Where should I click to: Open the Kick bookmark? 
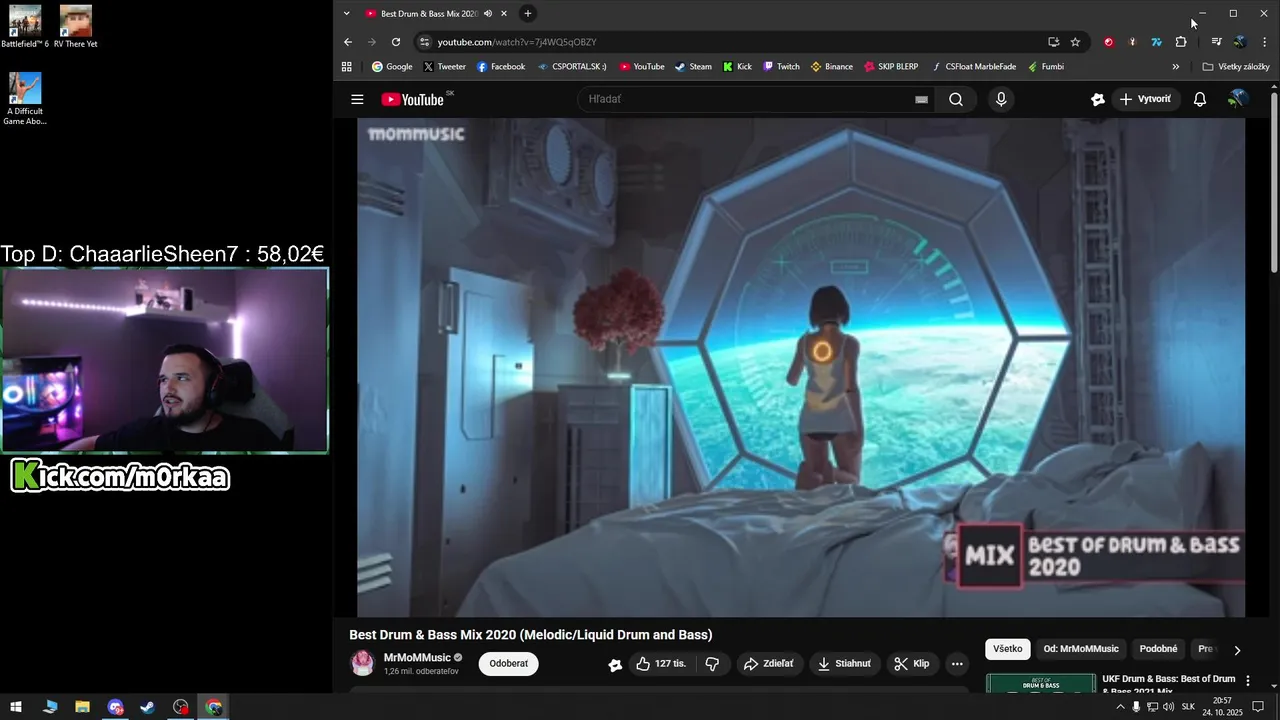click(737, 67)
